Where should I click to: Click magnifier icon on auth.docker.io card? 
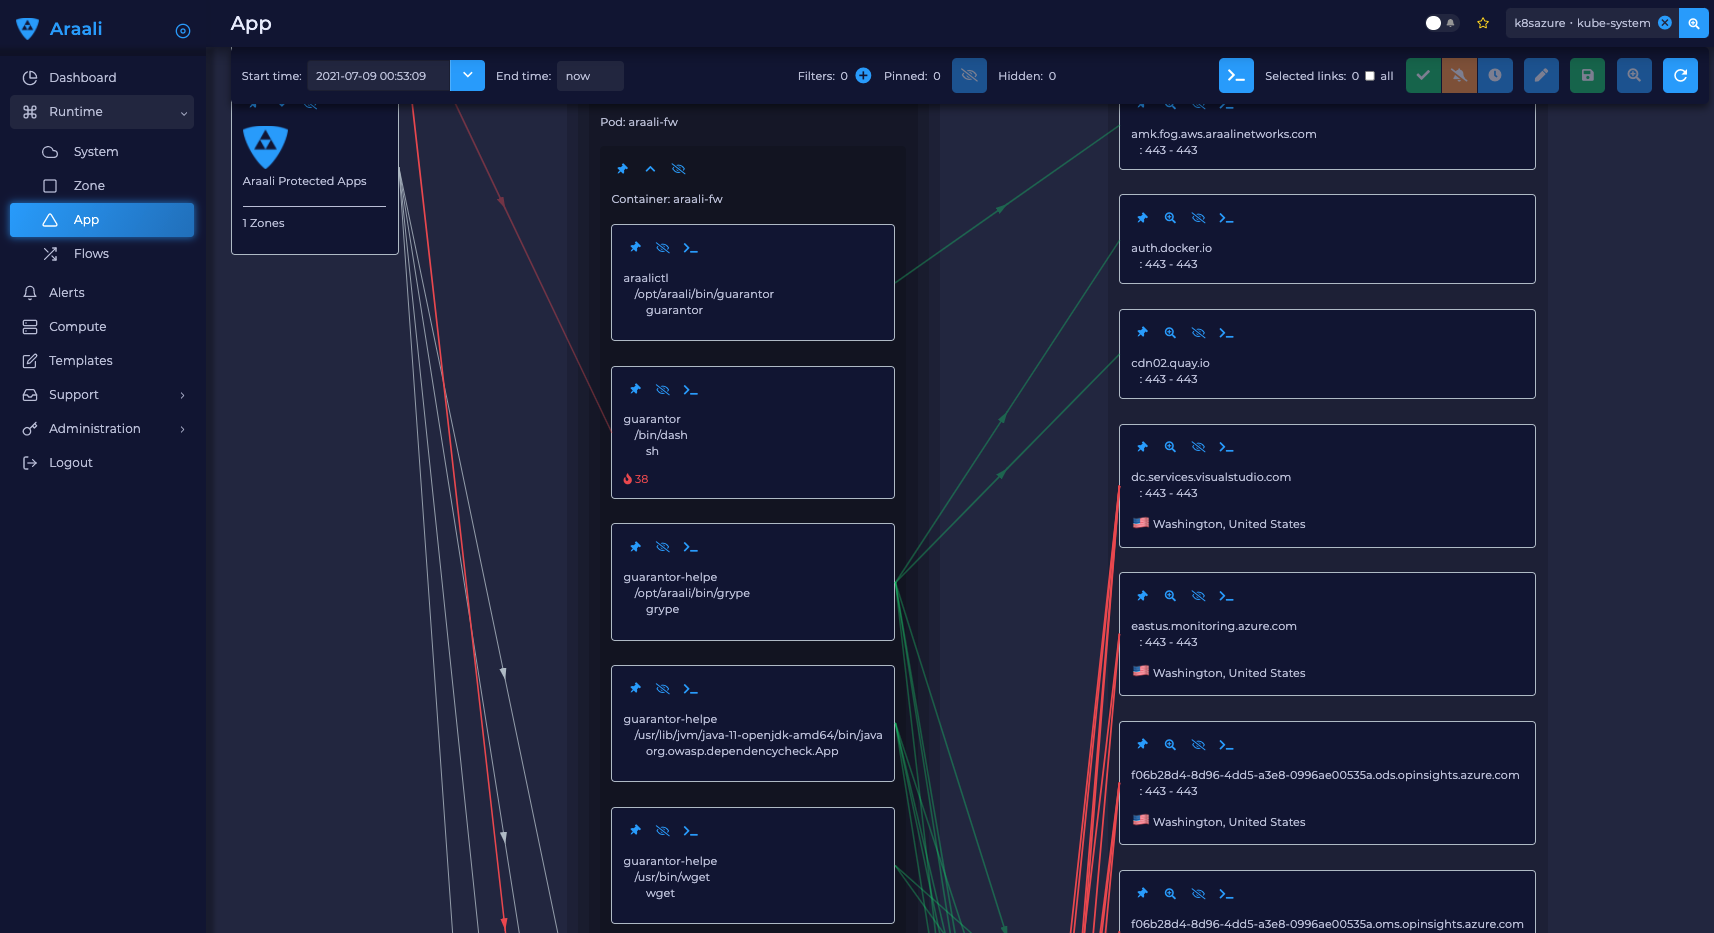(x=1170, y=218)
